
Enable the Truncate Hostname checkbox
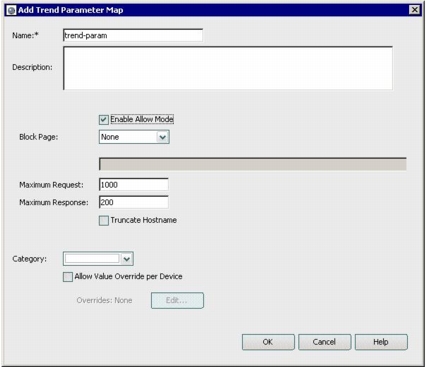104,221
